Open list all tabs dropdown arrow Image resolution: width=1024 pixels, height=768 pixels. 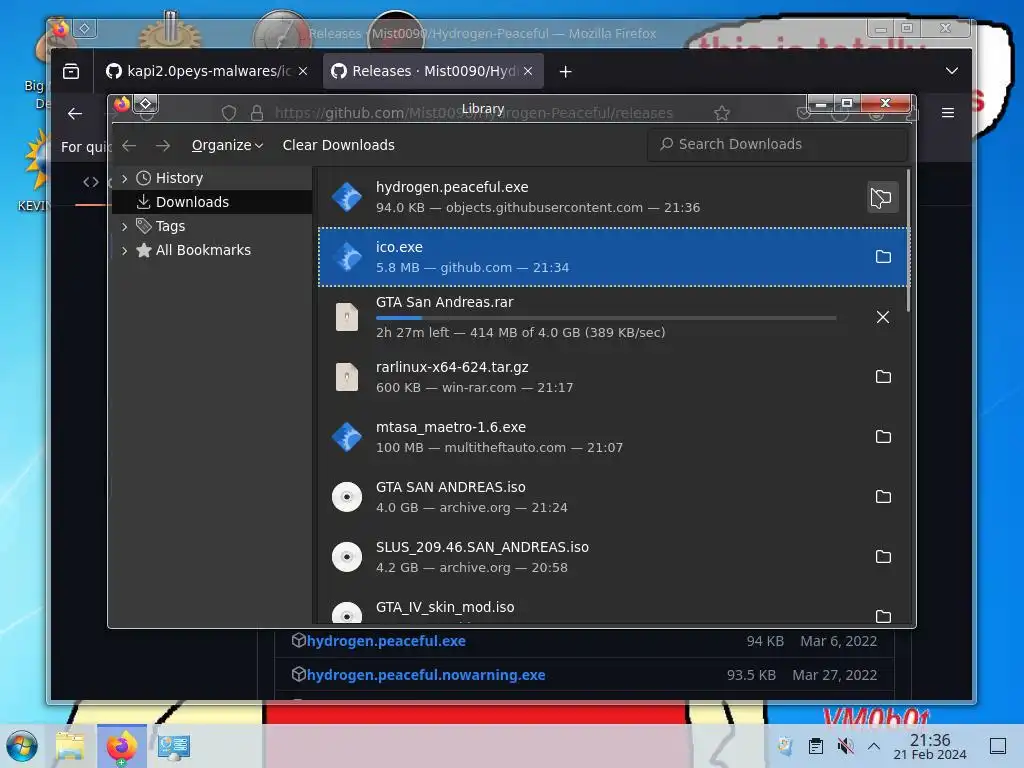[x=952, y=71]
